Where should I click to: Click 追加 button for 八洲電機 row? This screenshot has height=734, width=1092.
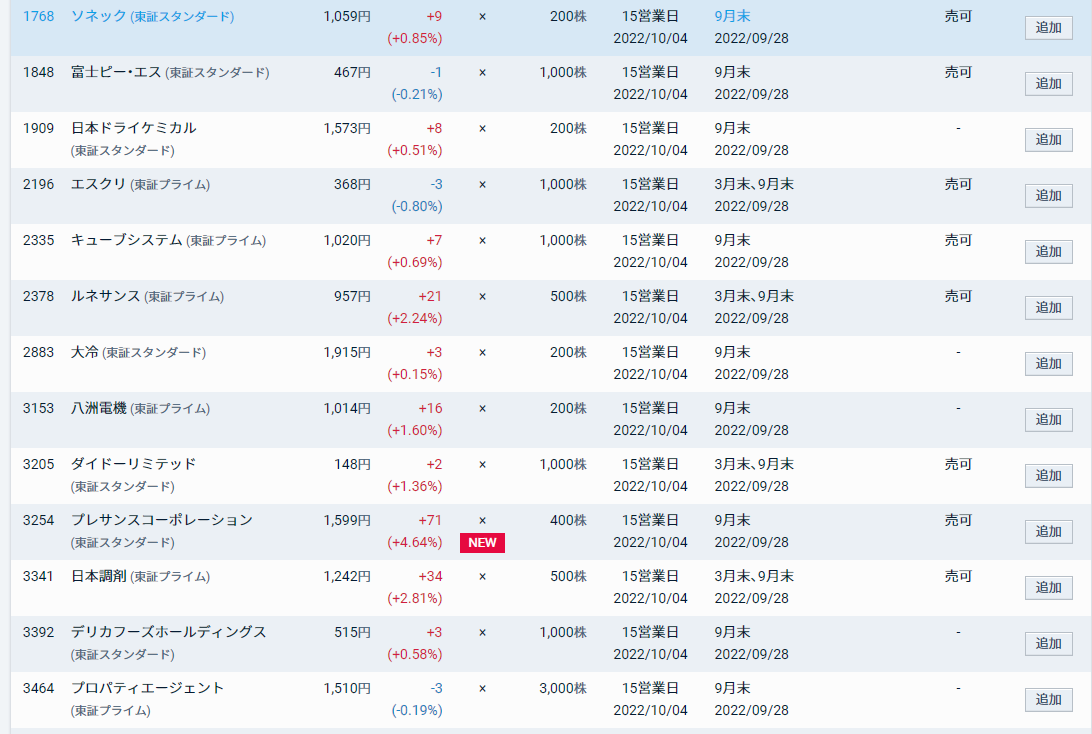1048,420
